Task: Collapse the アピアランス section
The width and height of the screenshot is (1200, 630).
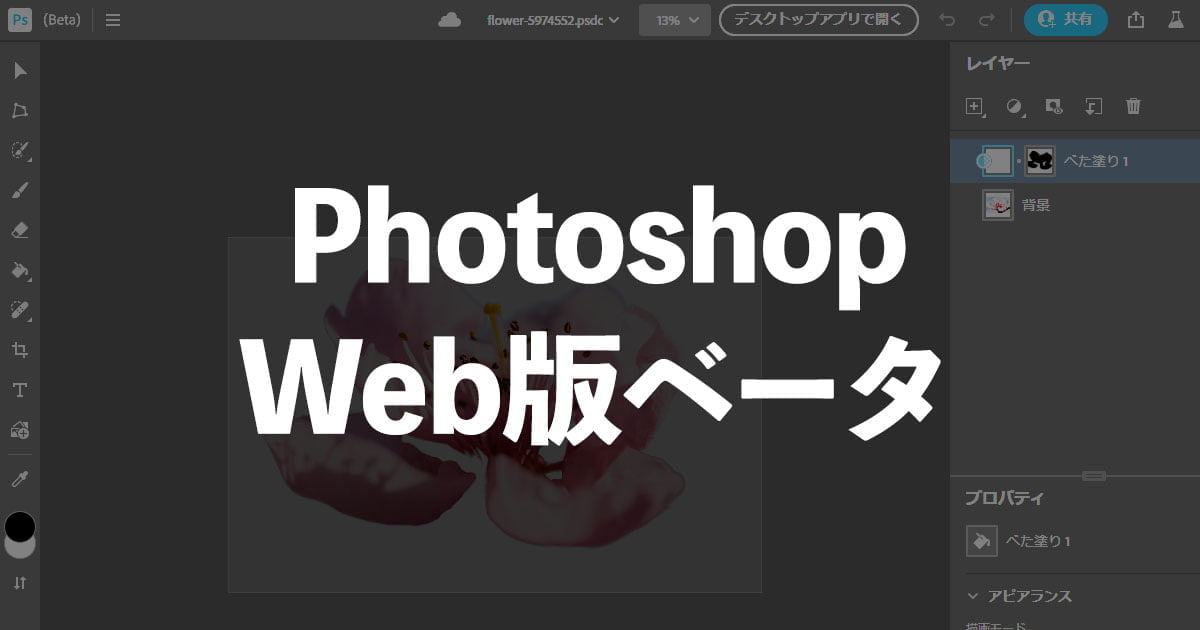Action: [x=974, y=596]
